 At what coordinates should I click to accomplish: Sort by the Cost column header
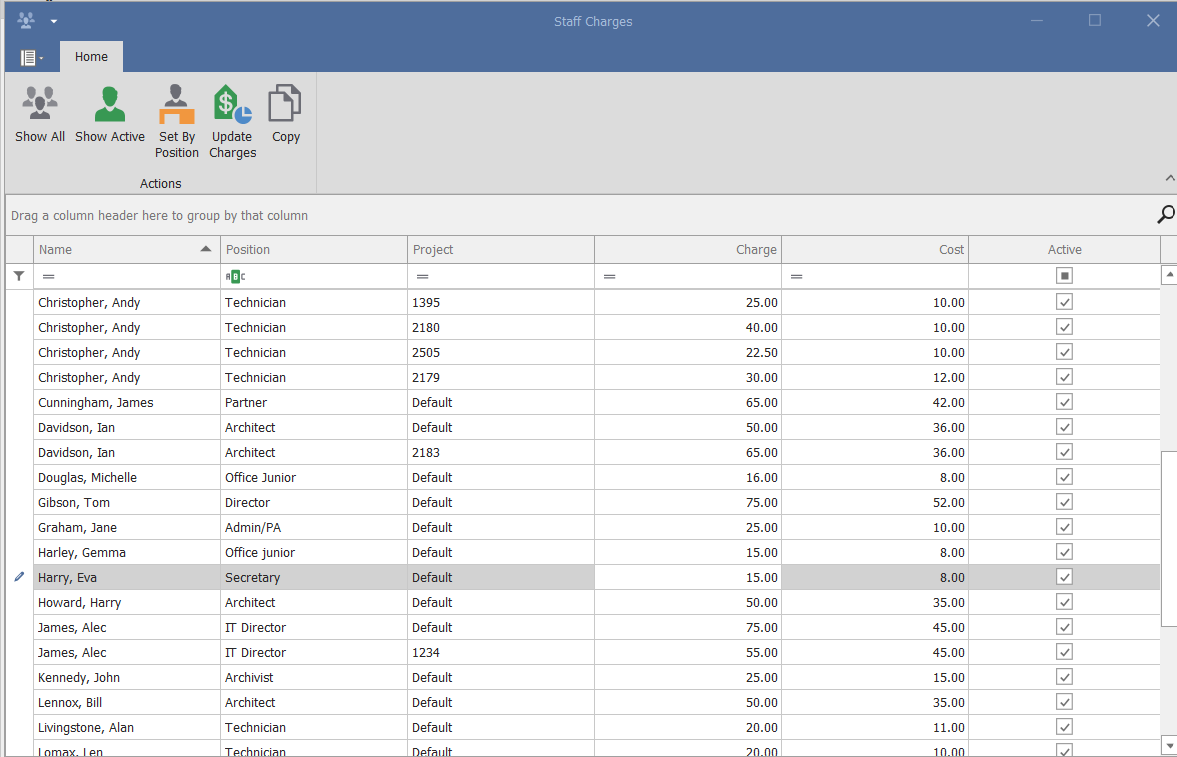[874, 249]
